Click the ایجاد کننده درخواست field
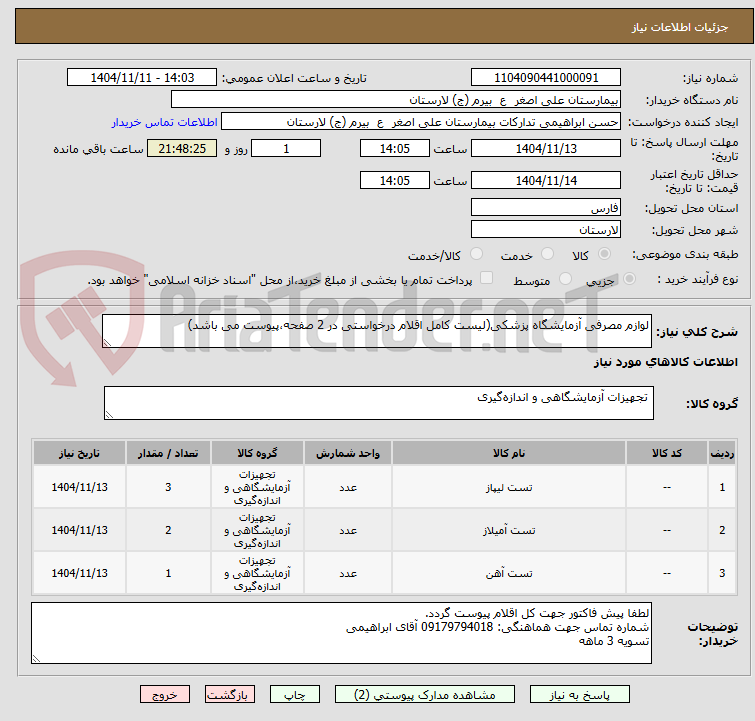The height and width of the screenshot is (721, 755). click(421, 122)
